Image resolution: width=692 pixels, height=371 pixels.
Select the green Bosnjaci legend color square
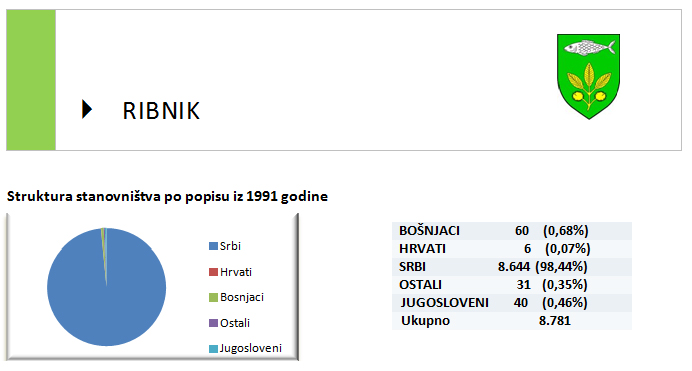click(213, 297)
